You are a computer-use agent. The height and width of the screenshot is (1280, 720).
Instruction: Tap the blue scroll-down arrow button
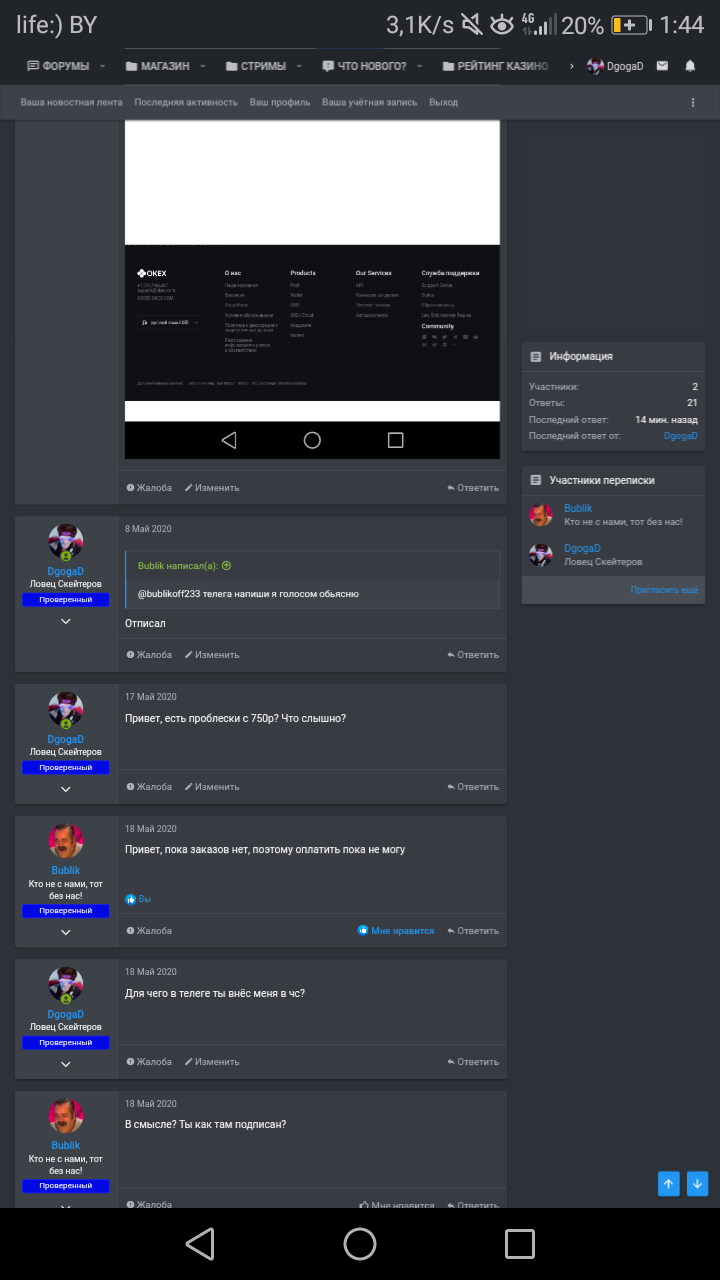coord(697,1183)
